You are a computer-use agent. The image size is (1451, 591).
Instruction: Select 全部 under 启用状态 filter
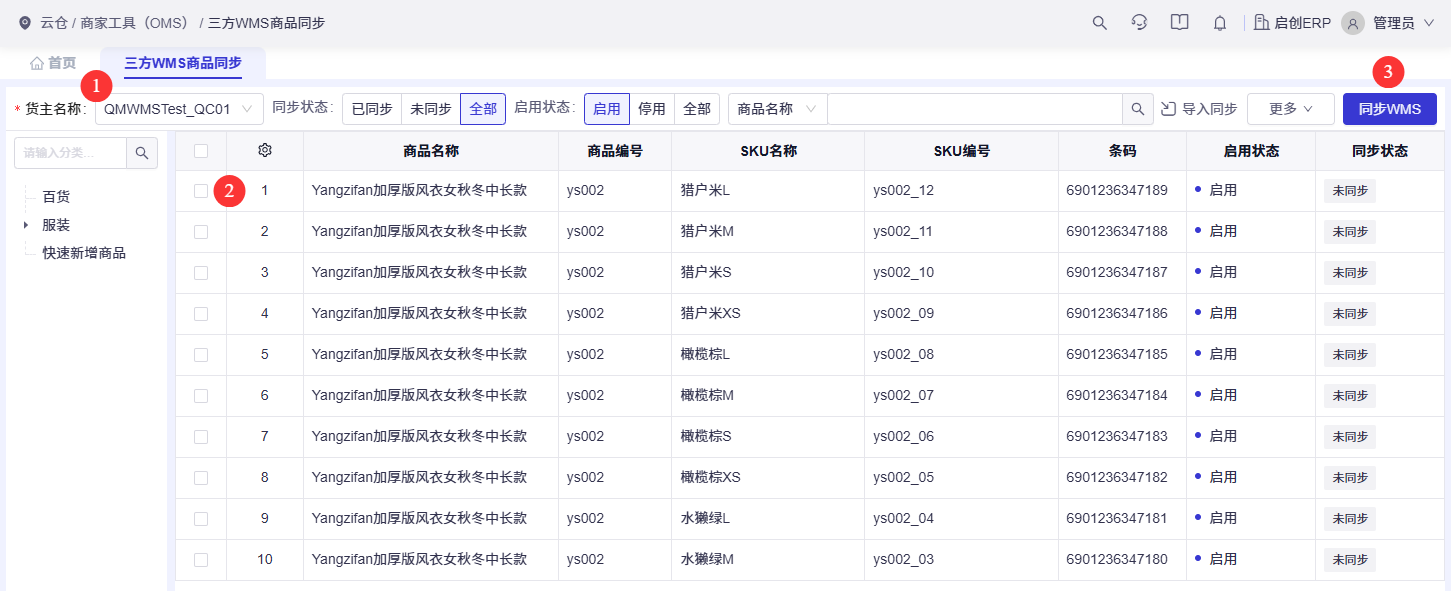click(x=697, y=109)
